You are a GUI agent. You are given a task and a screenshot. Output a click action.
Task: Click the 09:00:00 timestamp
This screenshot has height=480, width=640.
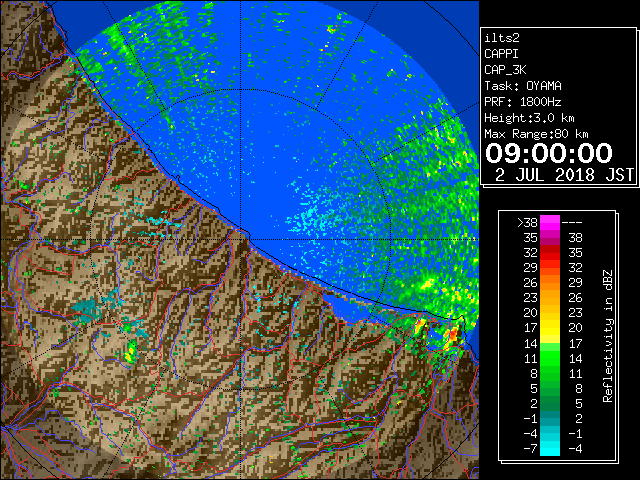pos(549,153)
